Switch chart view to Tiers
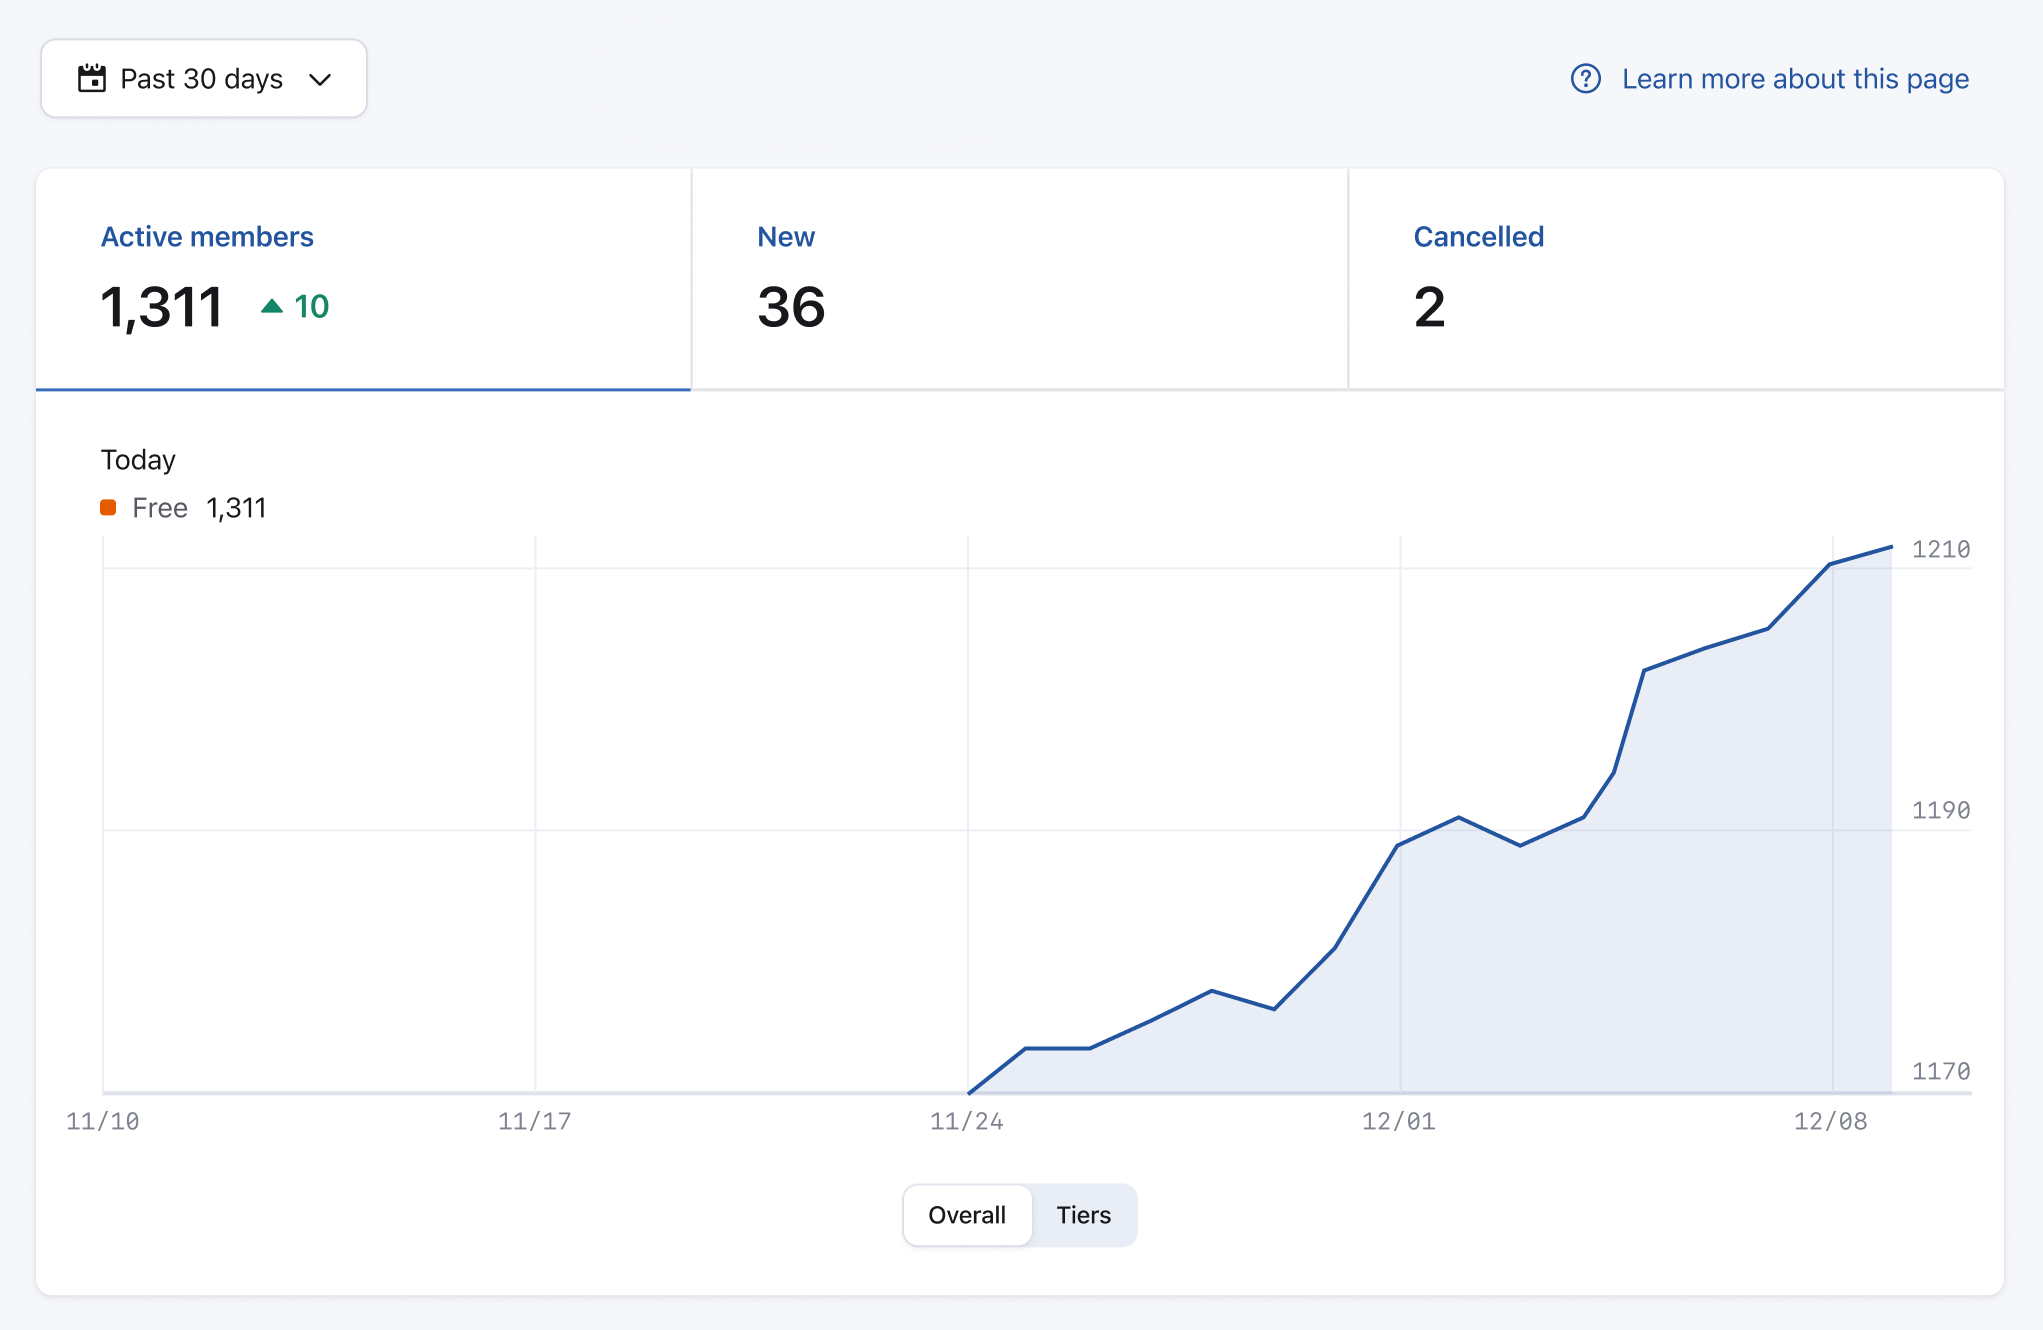The height and width of the screenshot is (1330, 2043). [x=1083, y=1215]
